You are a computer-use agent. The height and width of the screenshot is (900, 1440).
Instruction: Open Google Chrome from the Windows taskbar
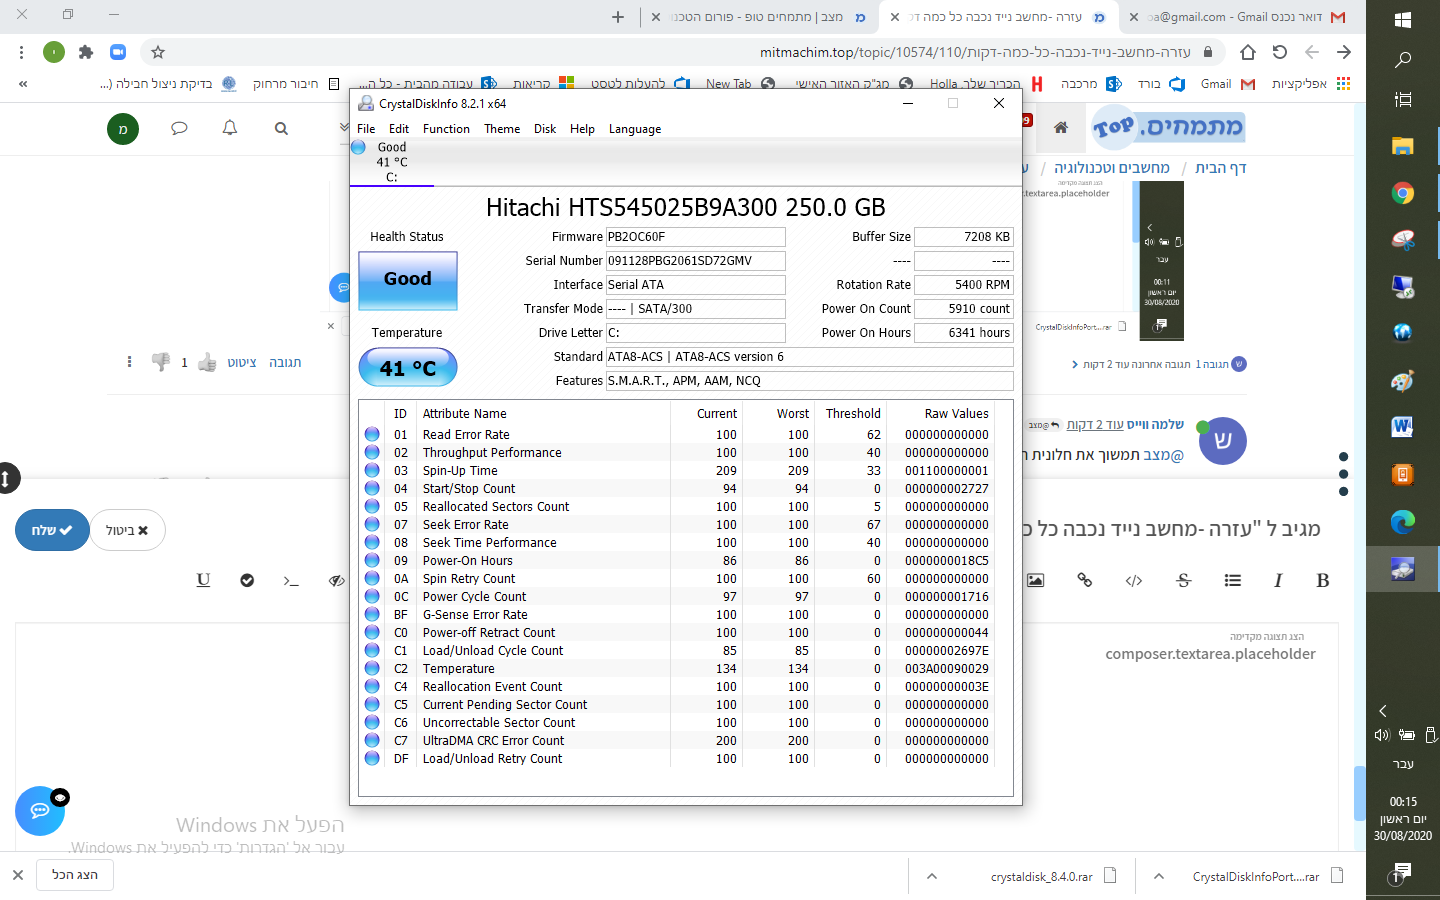tap(1402, 193)
